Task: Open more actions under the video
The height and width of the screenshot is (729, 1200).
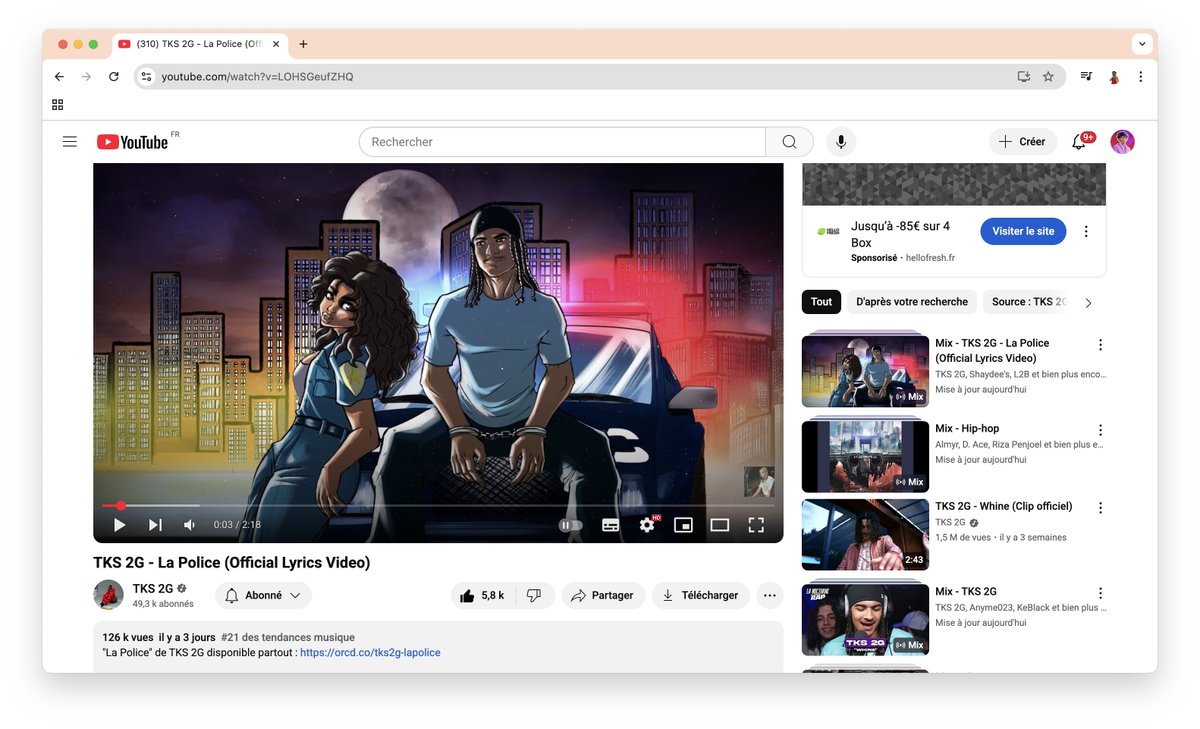Action: click(770, 596)
